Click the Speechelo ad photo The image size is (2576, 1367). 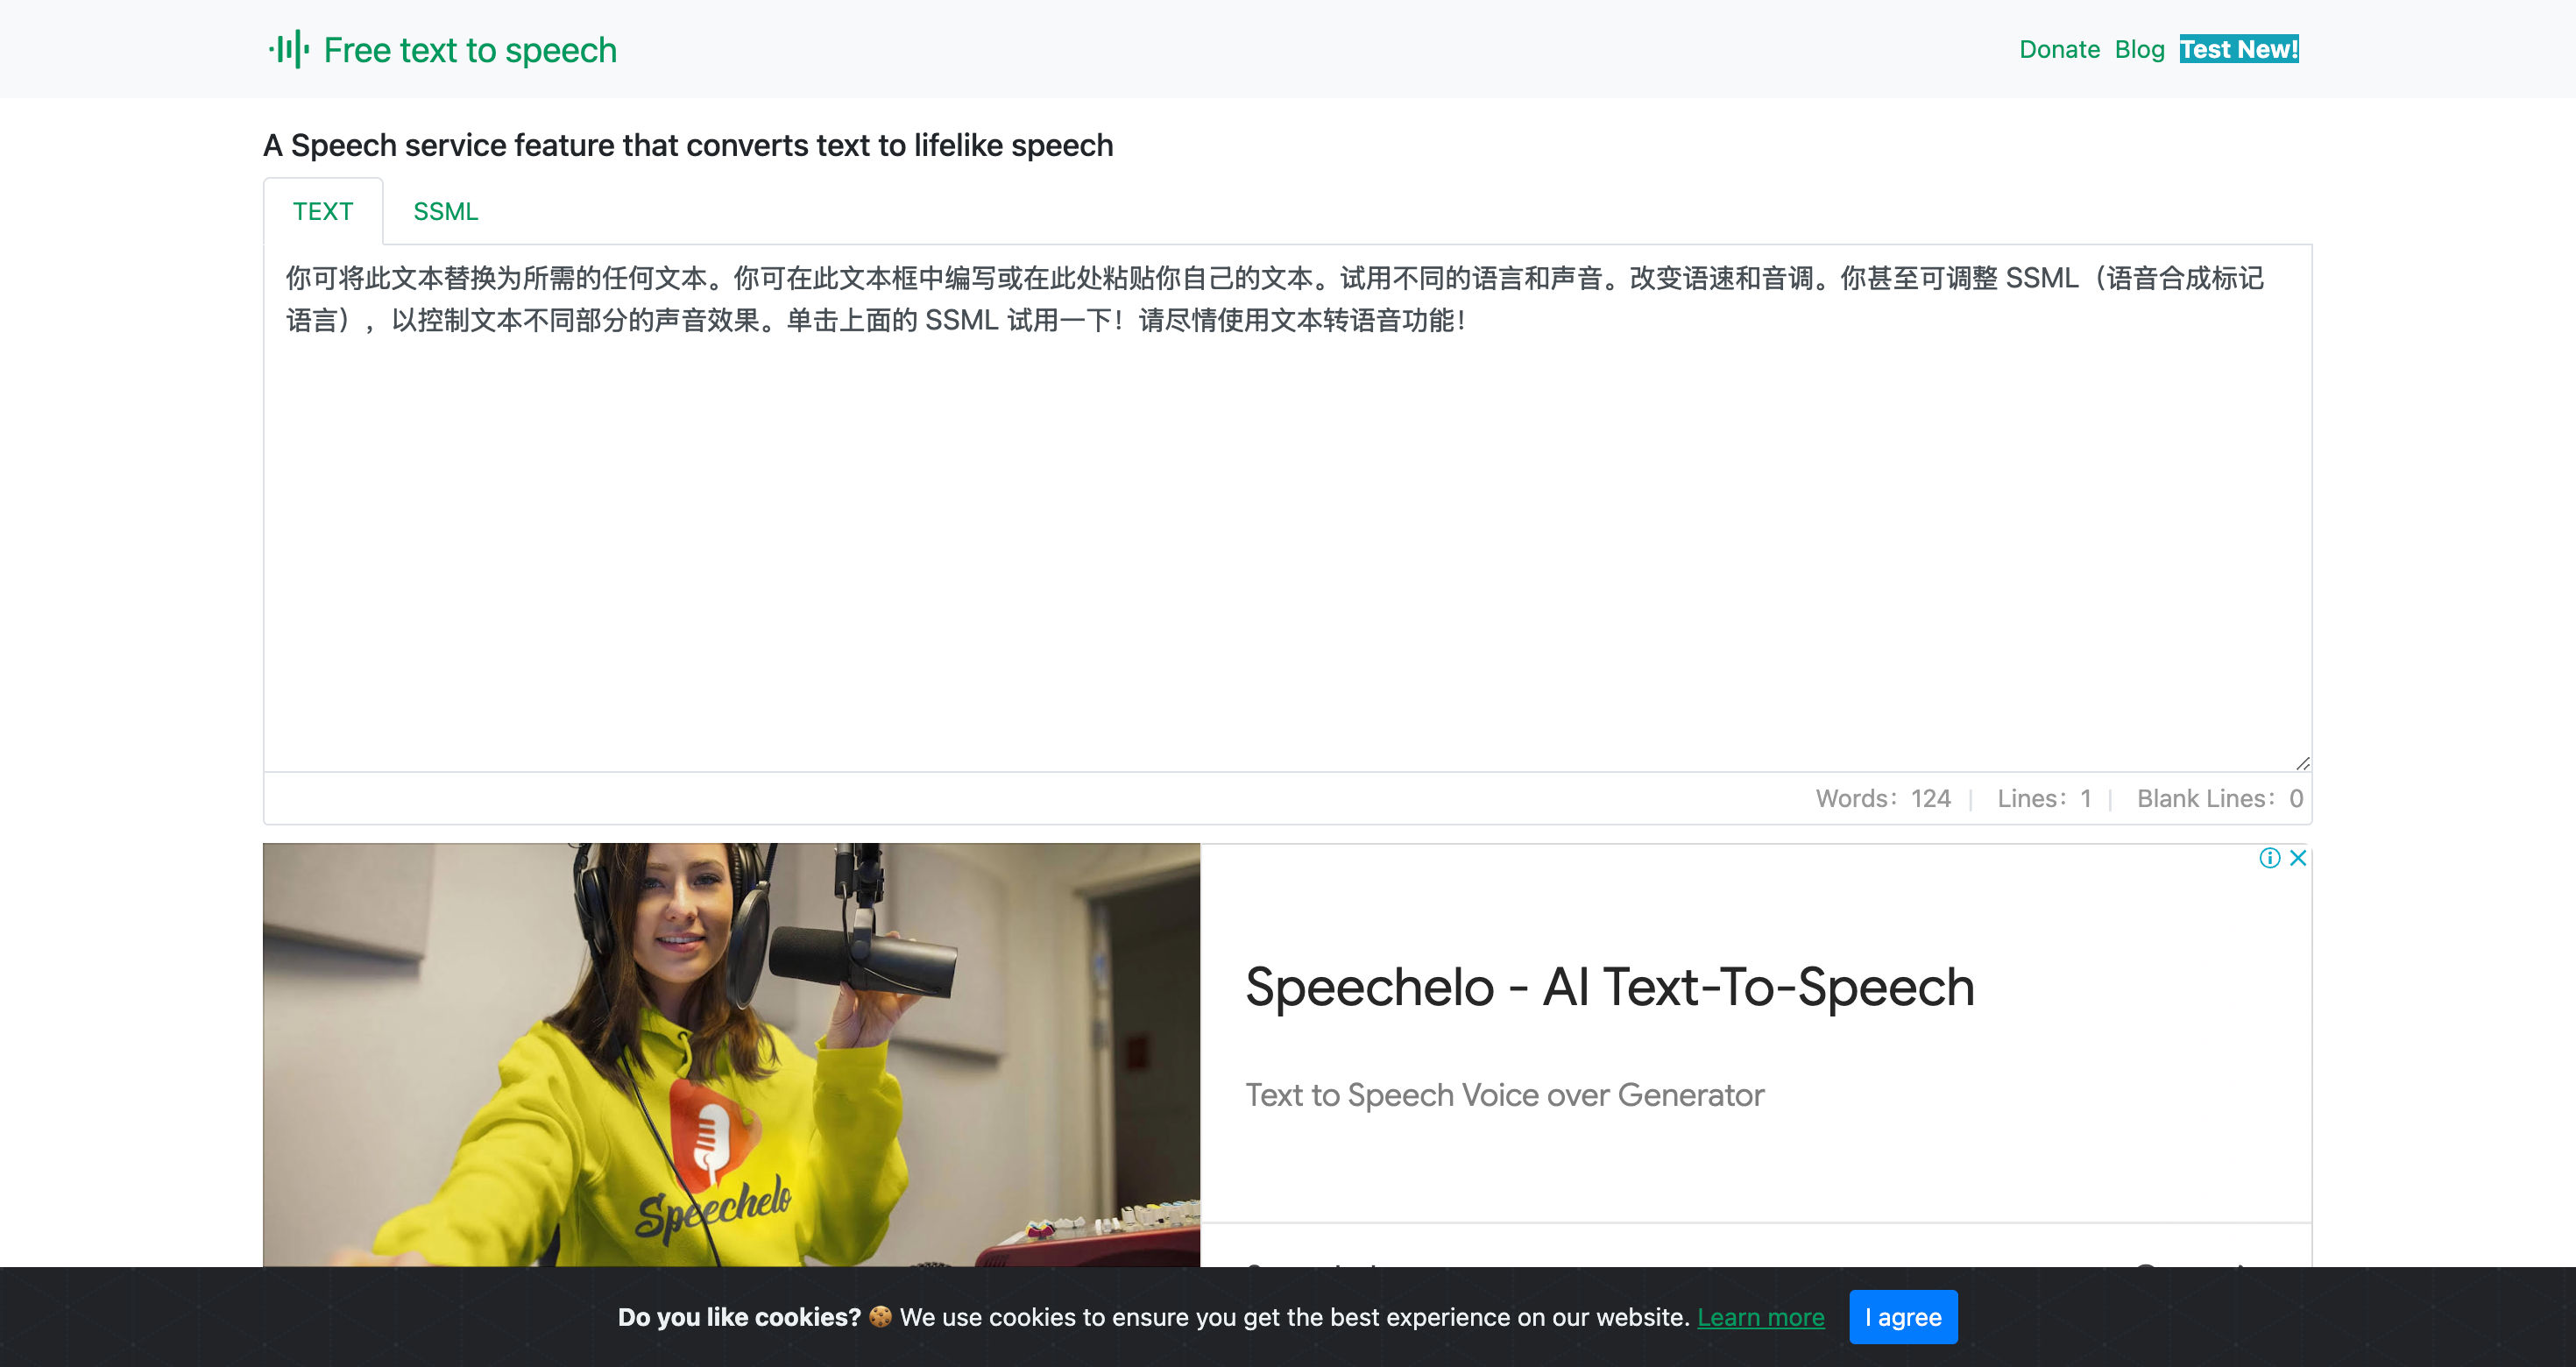tap(731, 1054)
